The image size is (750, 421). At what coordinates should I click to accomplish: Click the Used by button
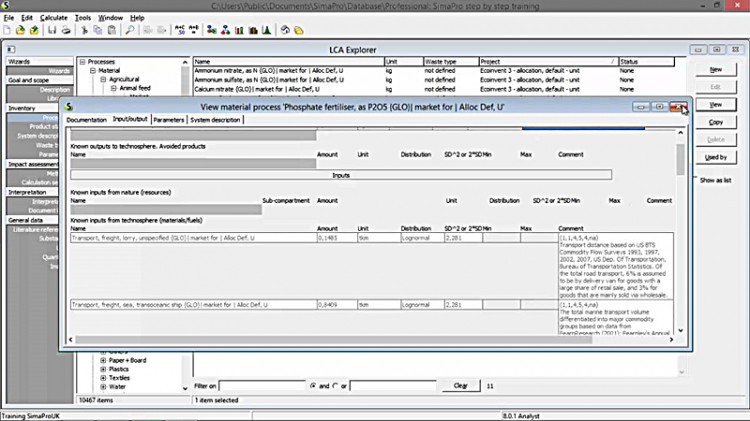(716, 157)
